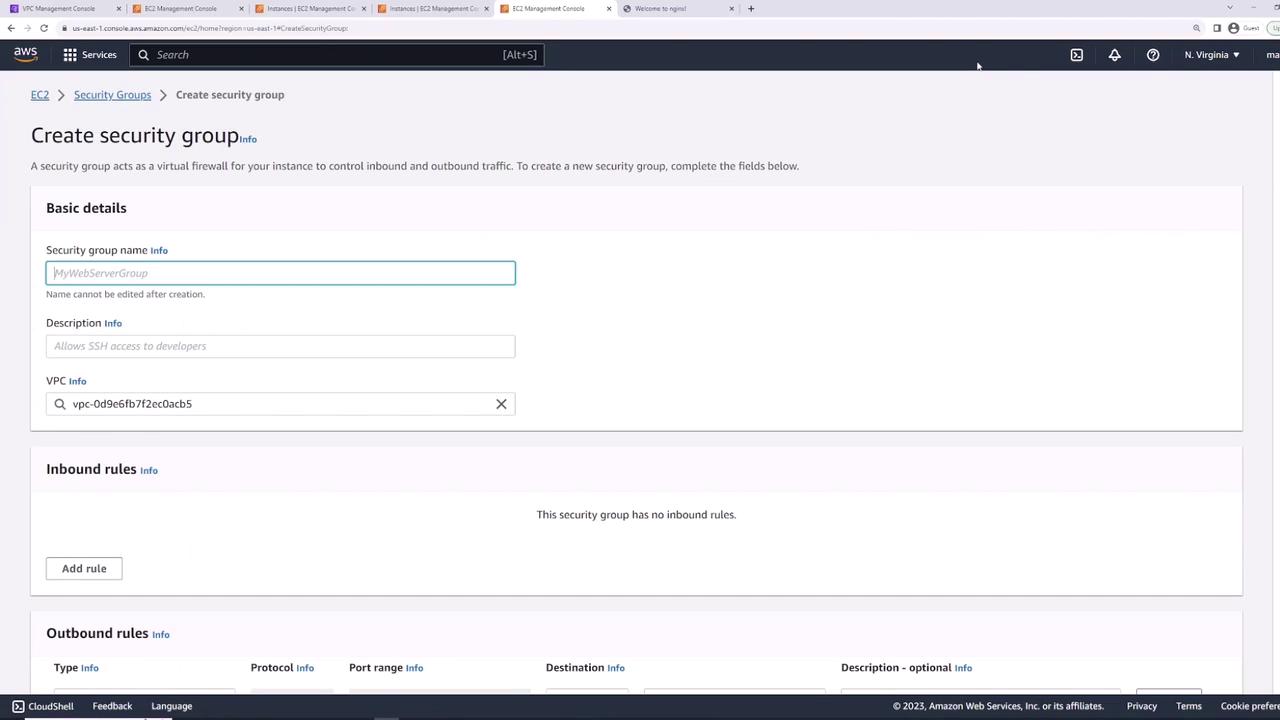1280x720 pixels.
Task: Click the browser address bar URL
Action: 210,28
